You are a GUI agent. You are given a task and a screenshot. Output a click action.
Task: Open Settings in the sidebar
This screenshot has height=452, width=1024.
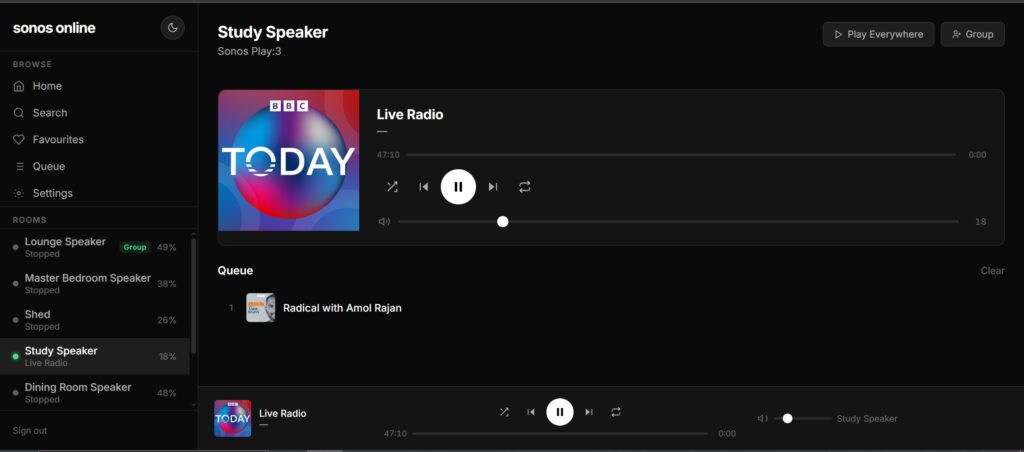pyautogui.click(x=99, y=193)
